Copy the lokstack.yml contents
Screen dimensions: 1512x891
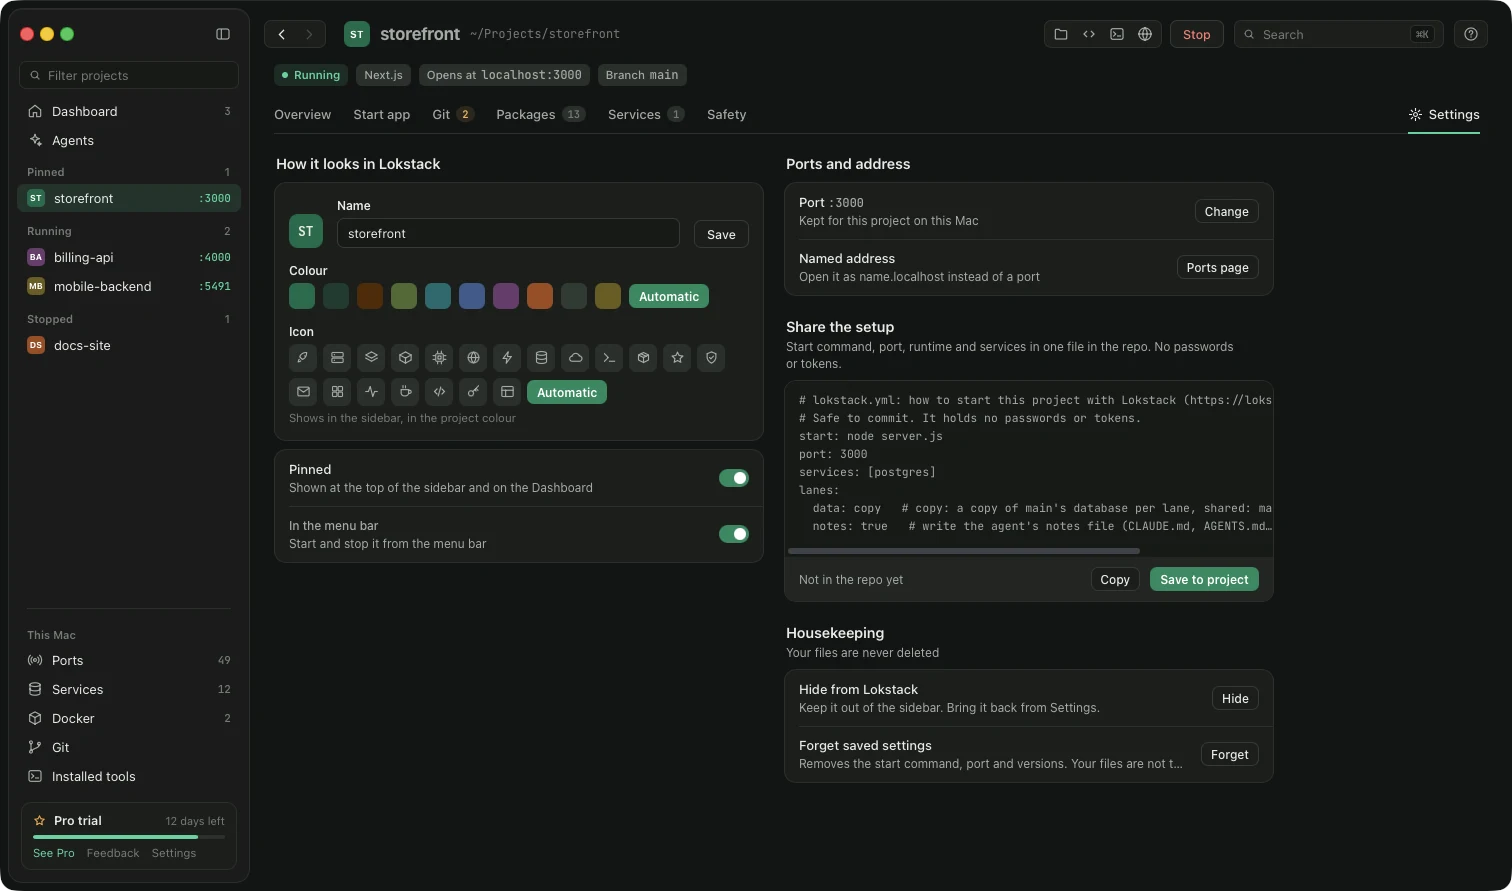coord(1115,579)
